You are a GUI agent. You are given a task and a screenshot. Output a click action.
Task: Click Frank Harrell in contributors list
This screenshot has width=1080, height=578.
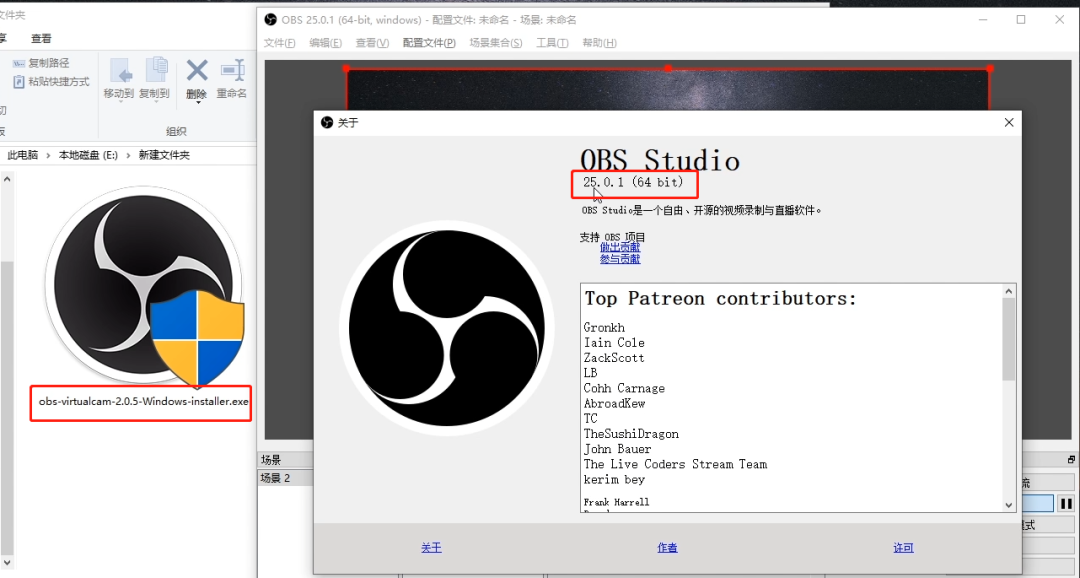tap(616, 502)
